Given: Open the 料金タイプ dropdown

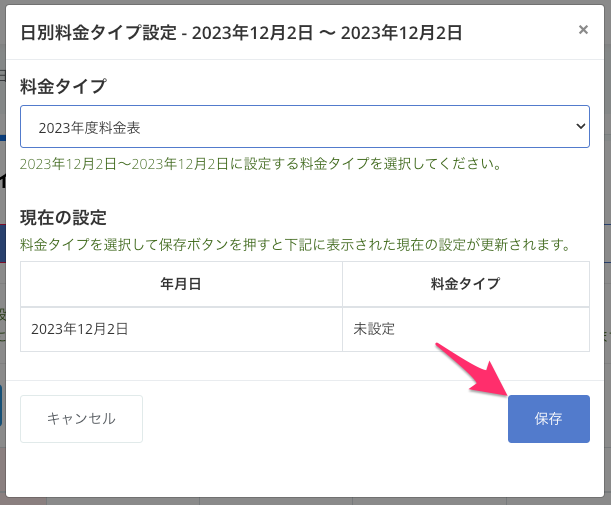Looking at the screenshot, I should tap(304, 127).
